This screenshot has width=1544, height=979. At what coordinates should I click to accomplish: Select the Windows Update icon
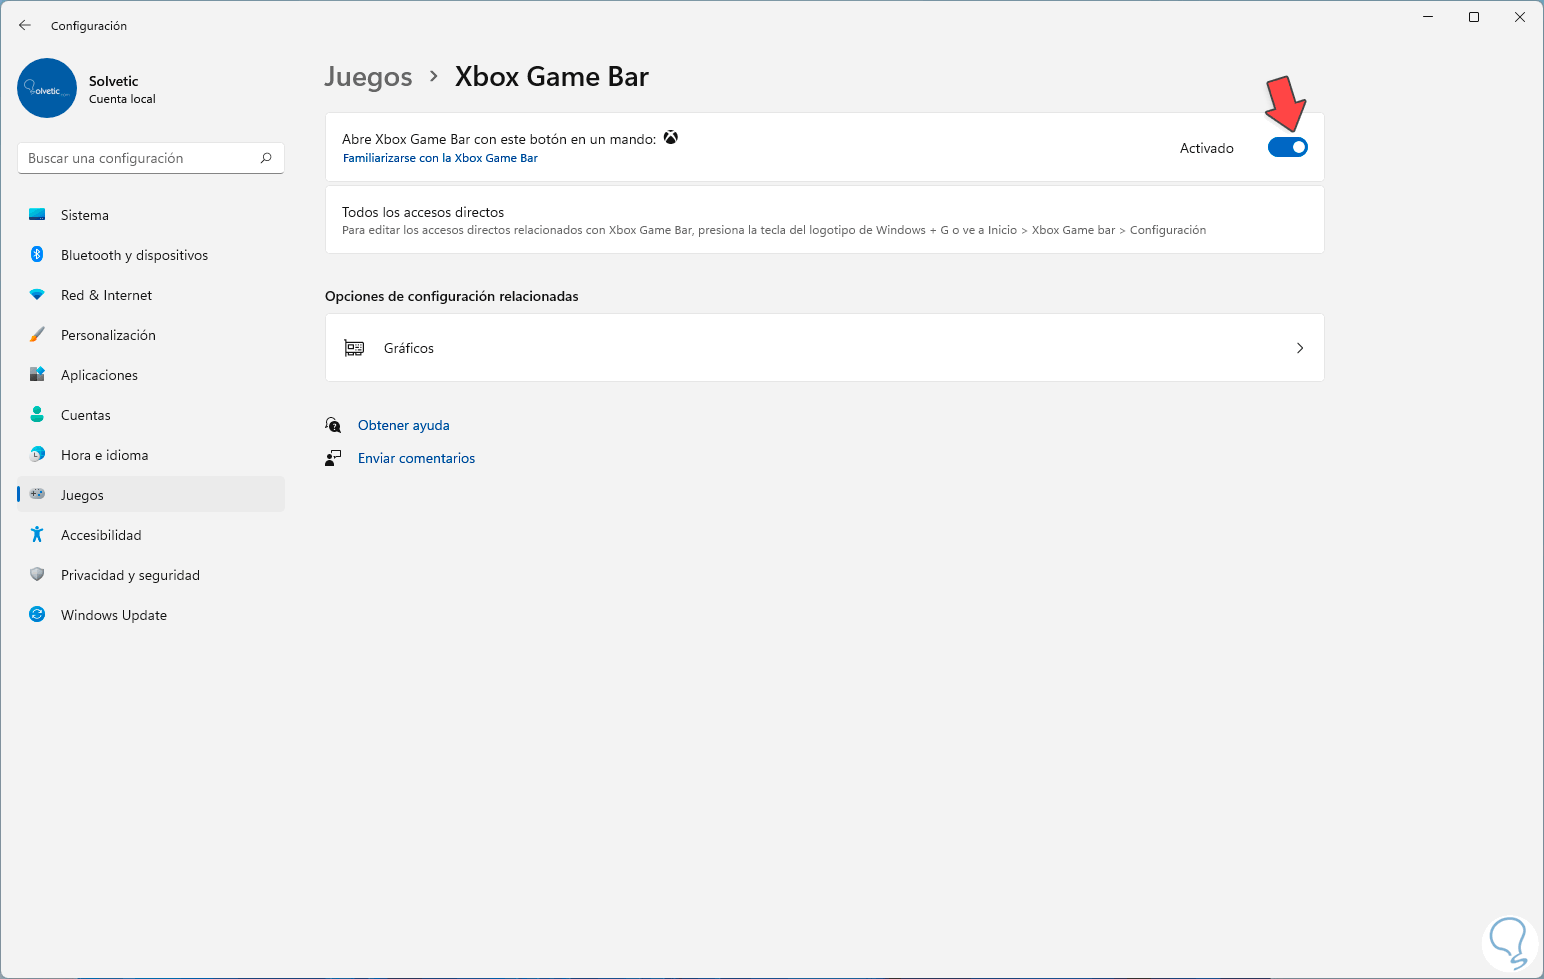pos(37,615)
